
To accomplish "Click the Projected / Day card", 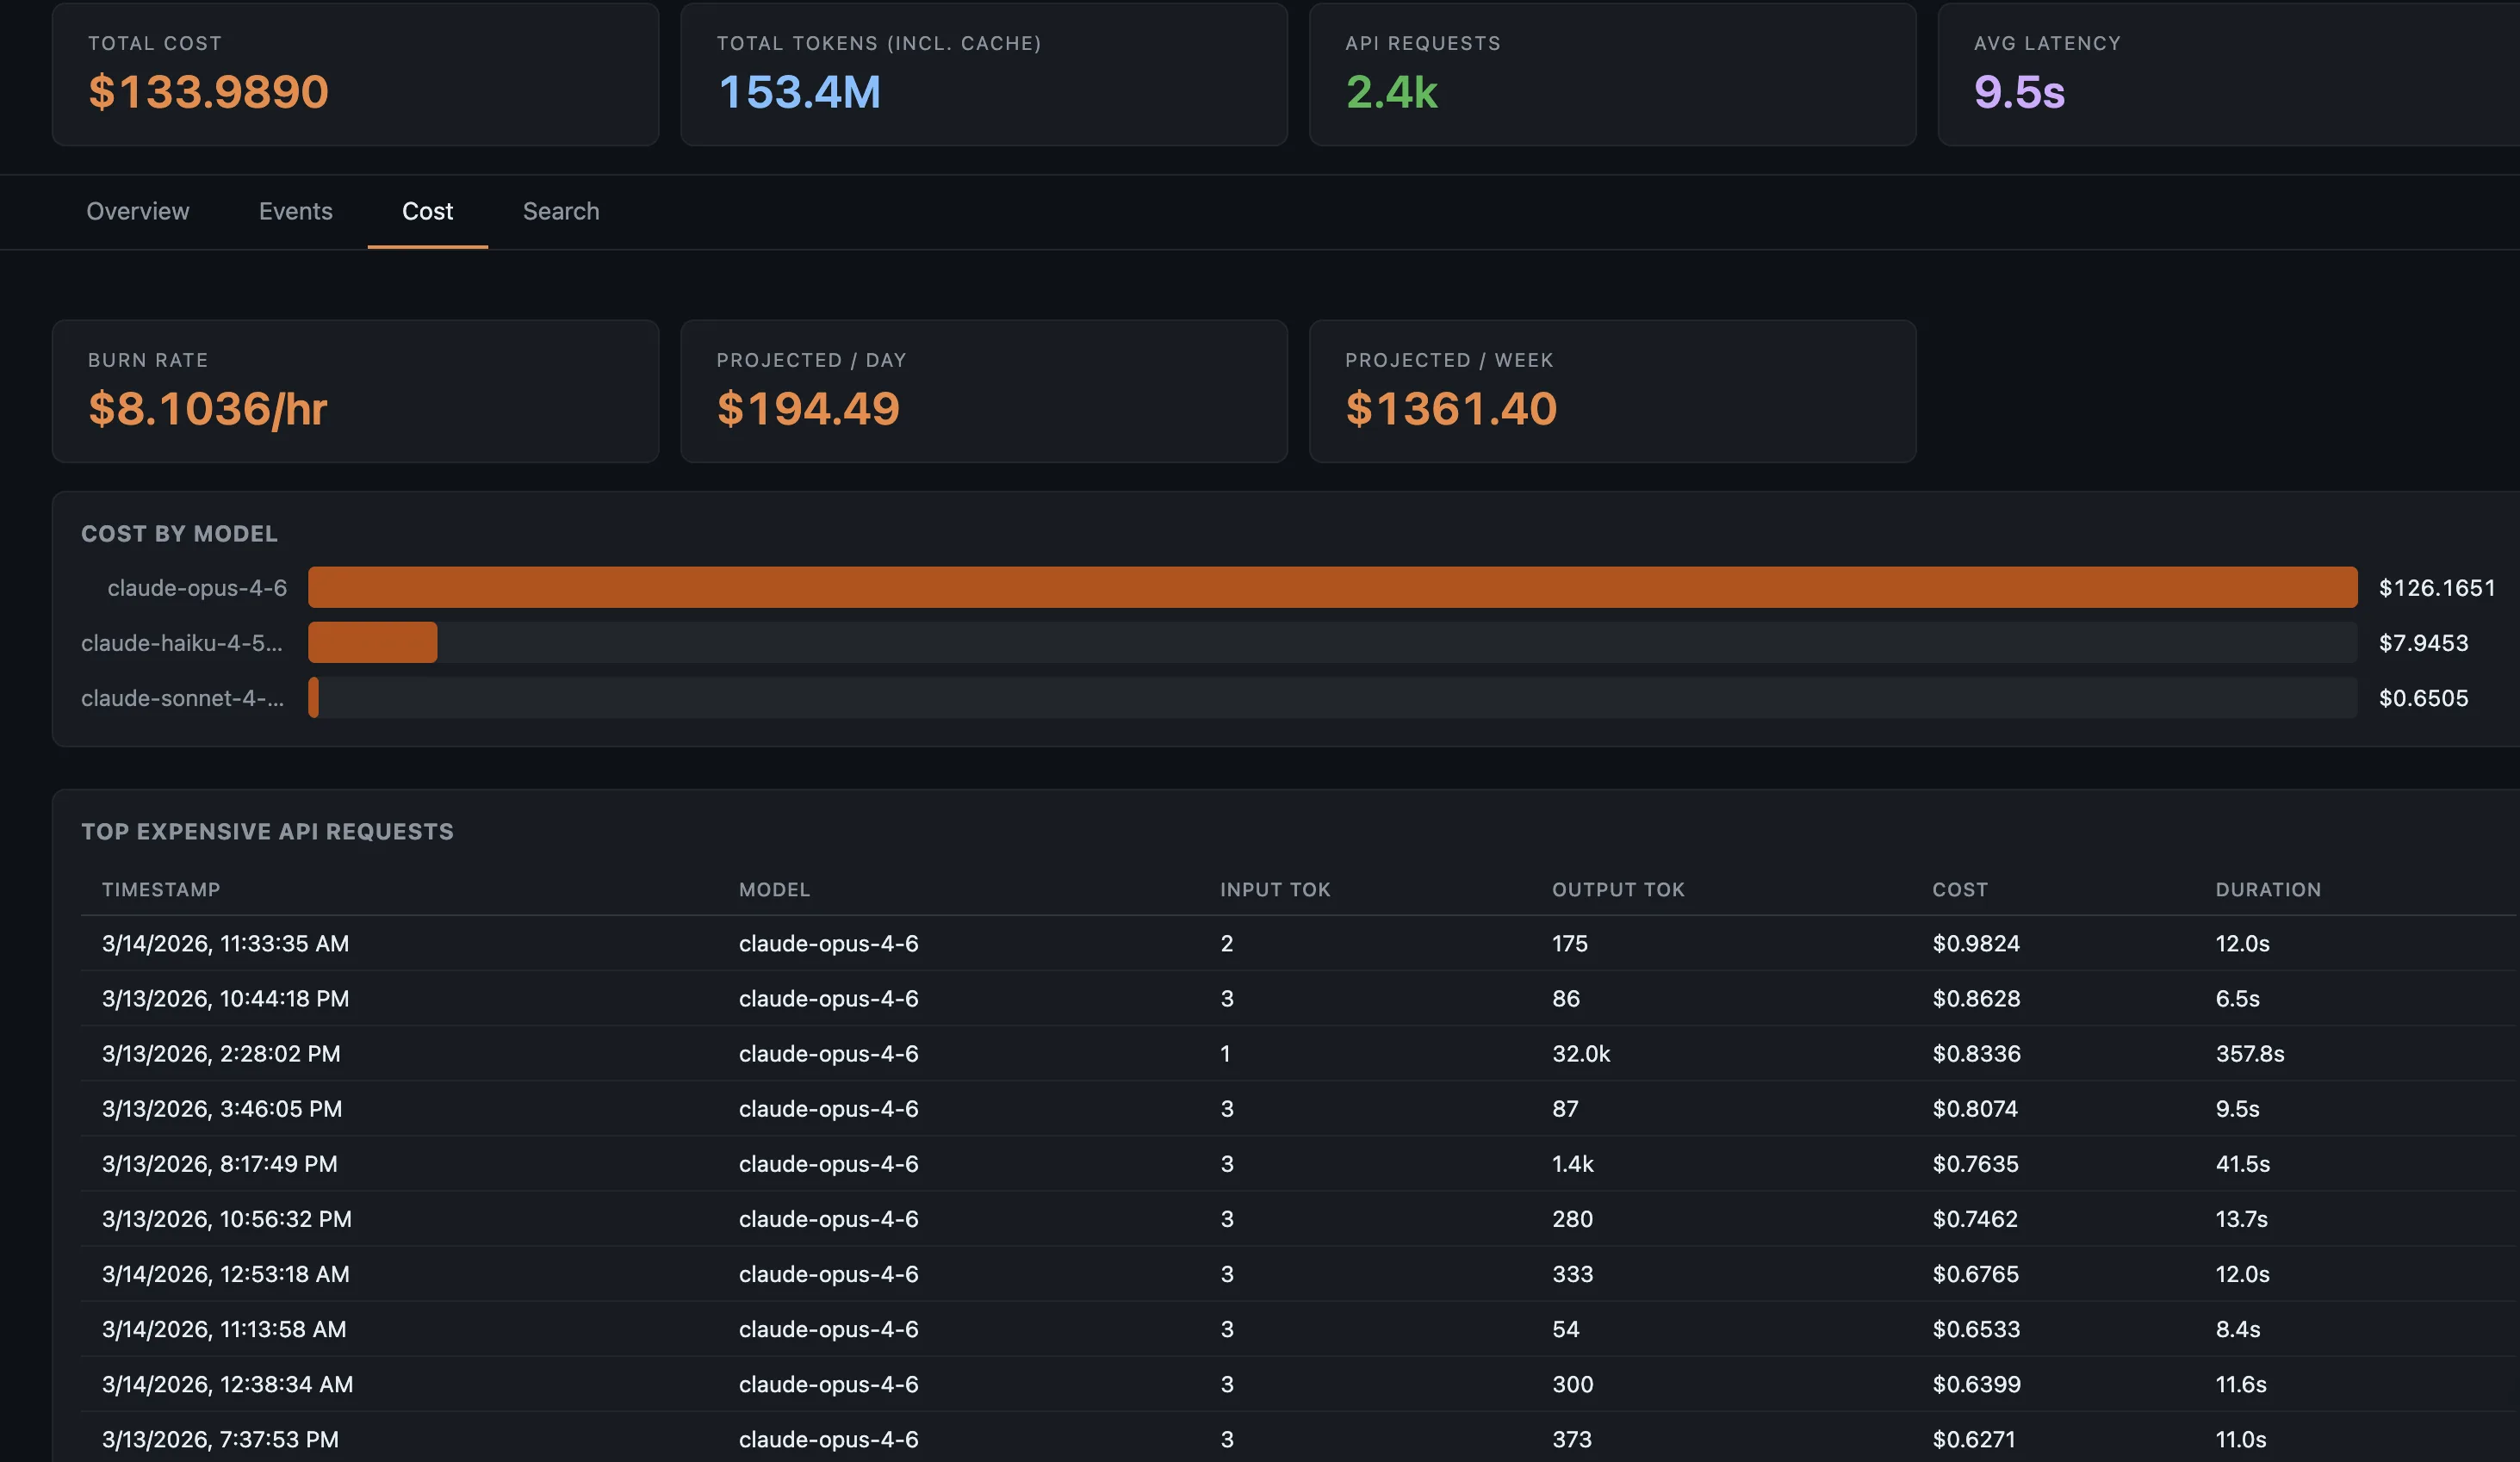I will click(x=984, y=390).
